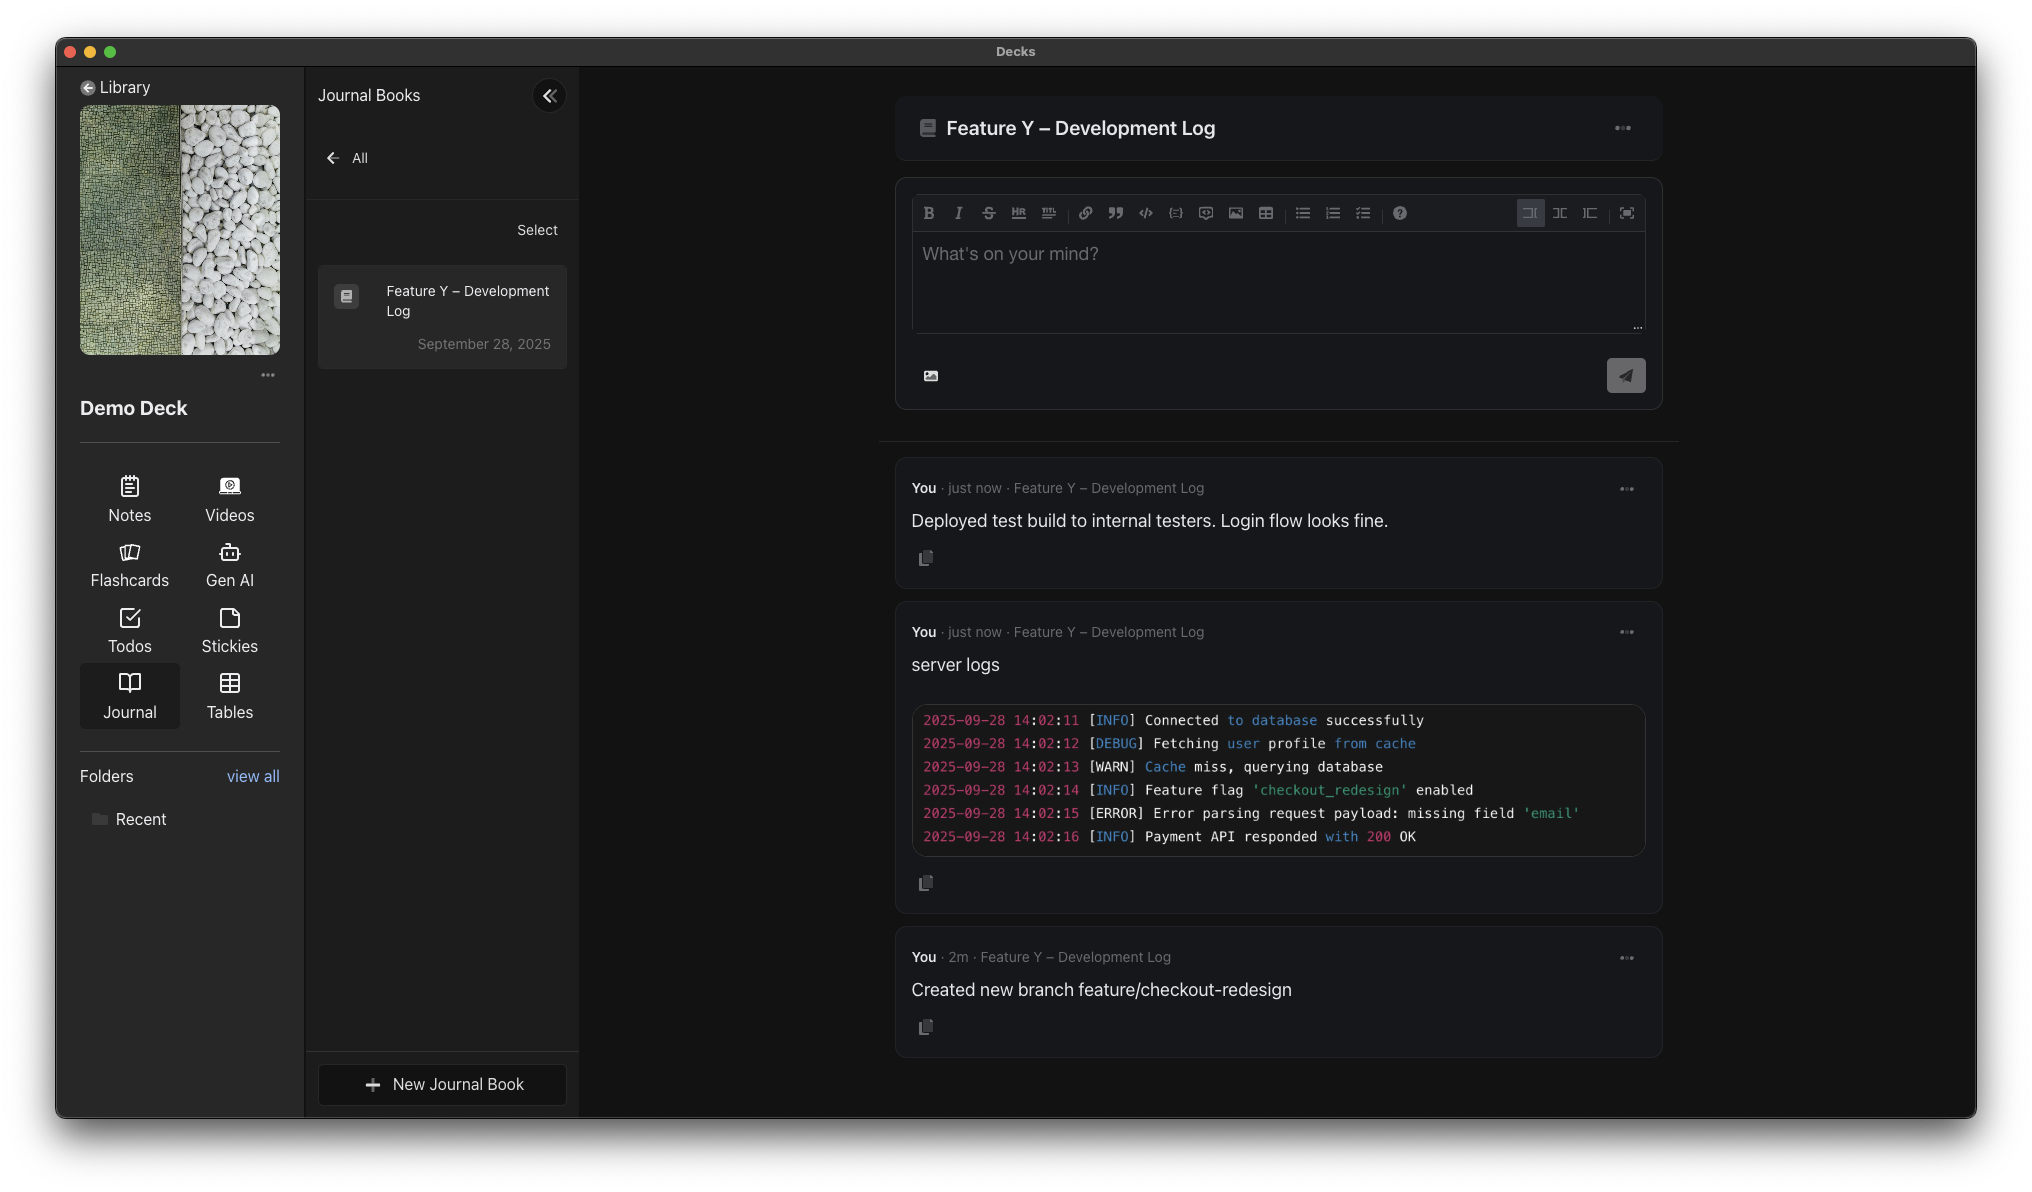Click the strikethrough formatting icon
The width and height of the screenshot is (2032, 1192).
tap(988, 213)
